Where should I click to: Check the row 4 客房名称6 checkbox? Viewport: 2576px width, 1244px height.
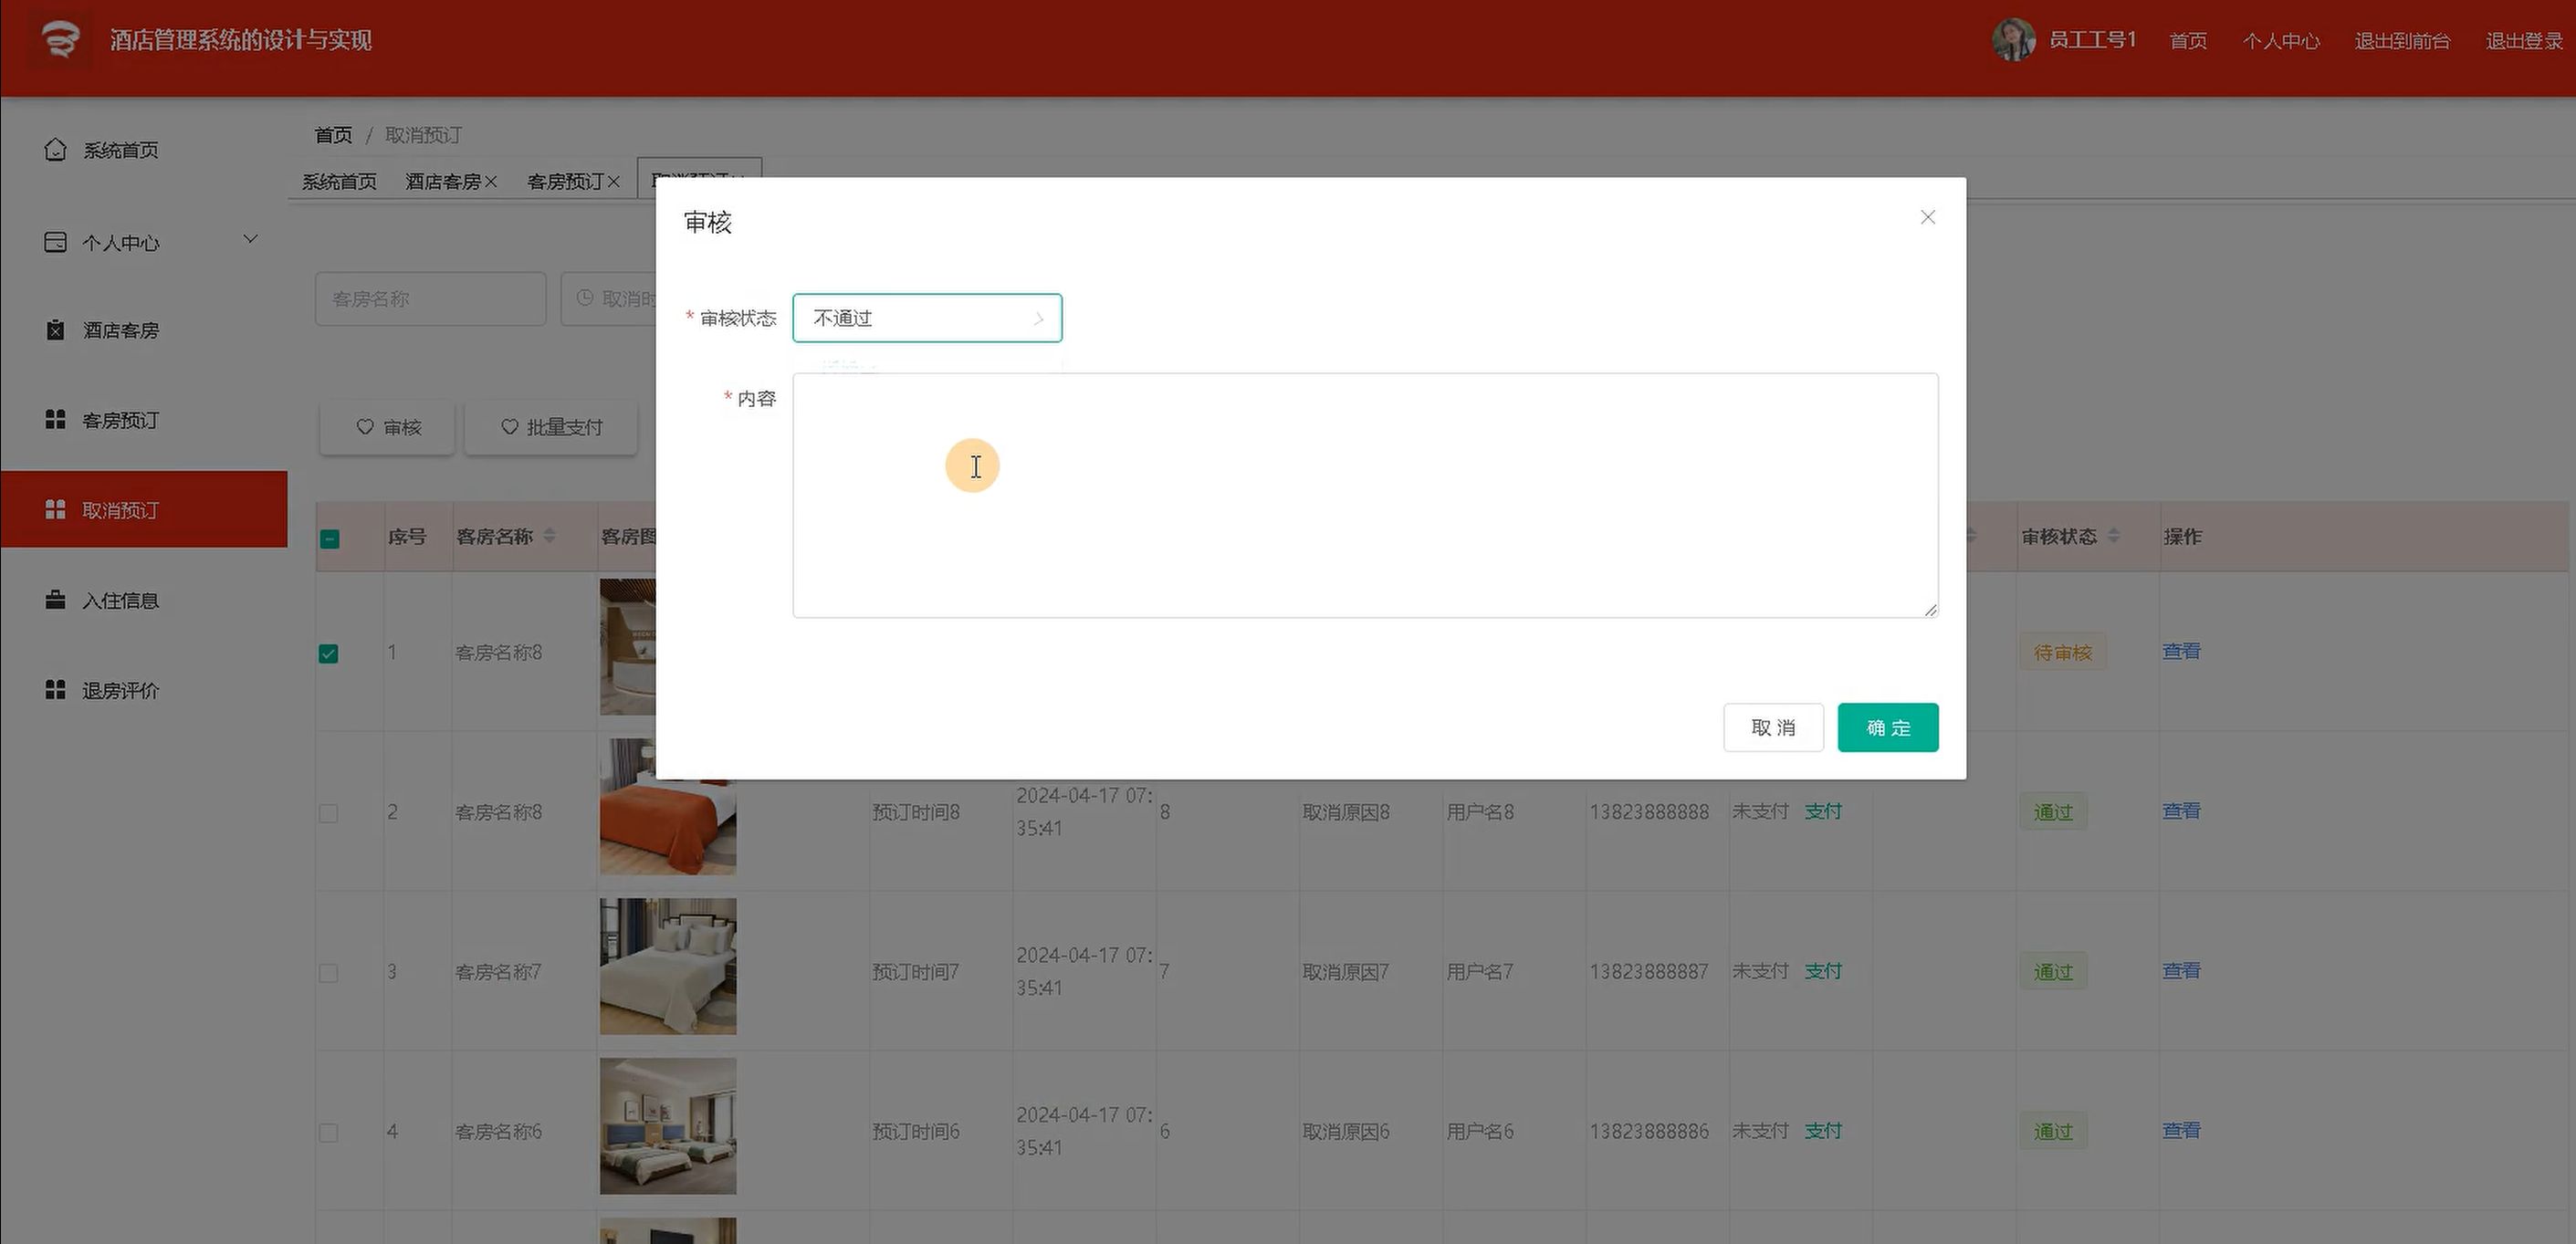[328, 1133]
